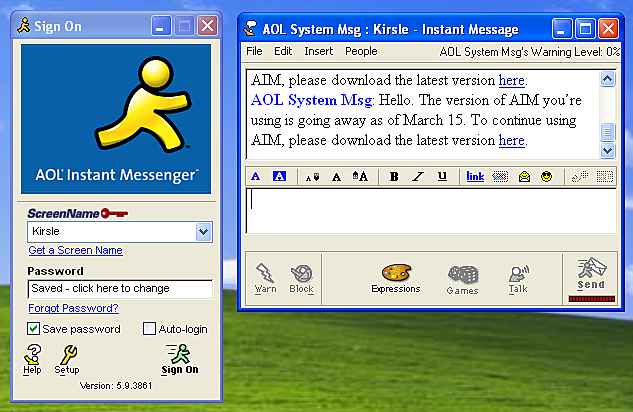
Task: Open the People menu
Action: (361, 51)
